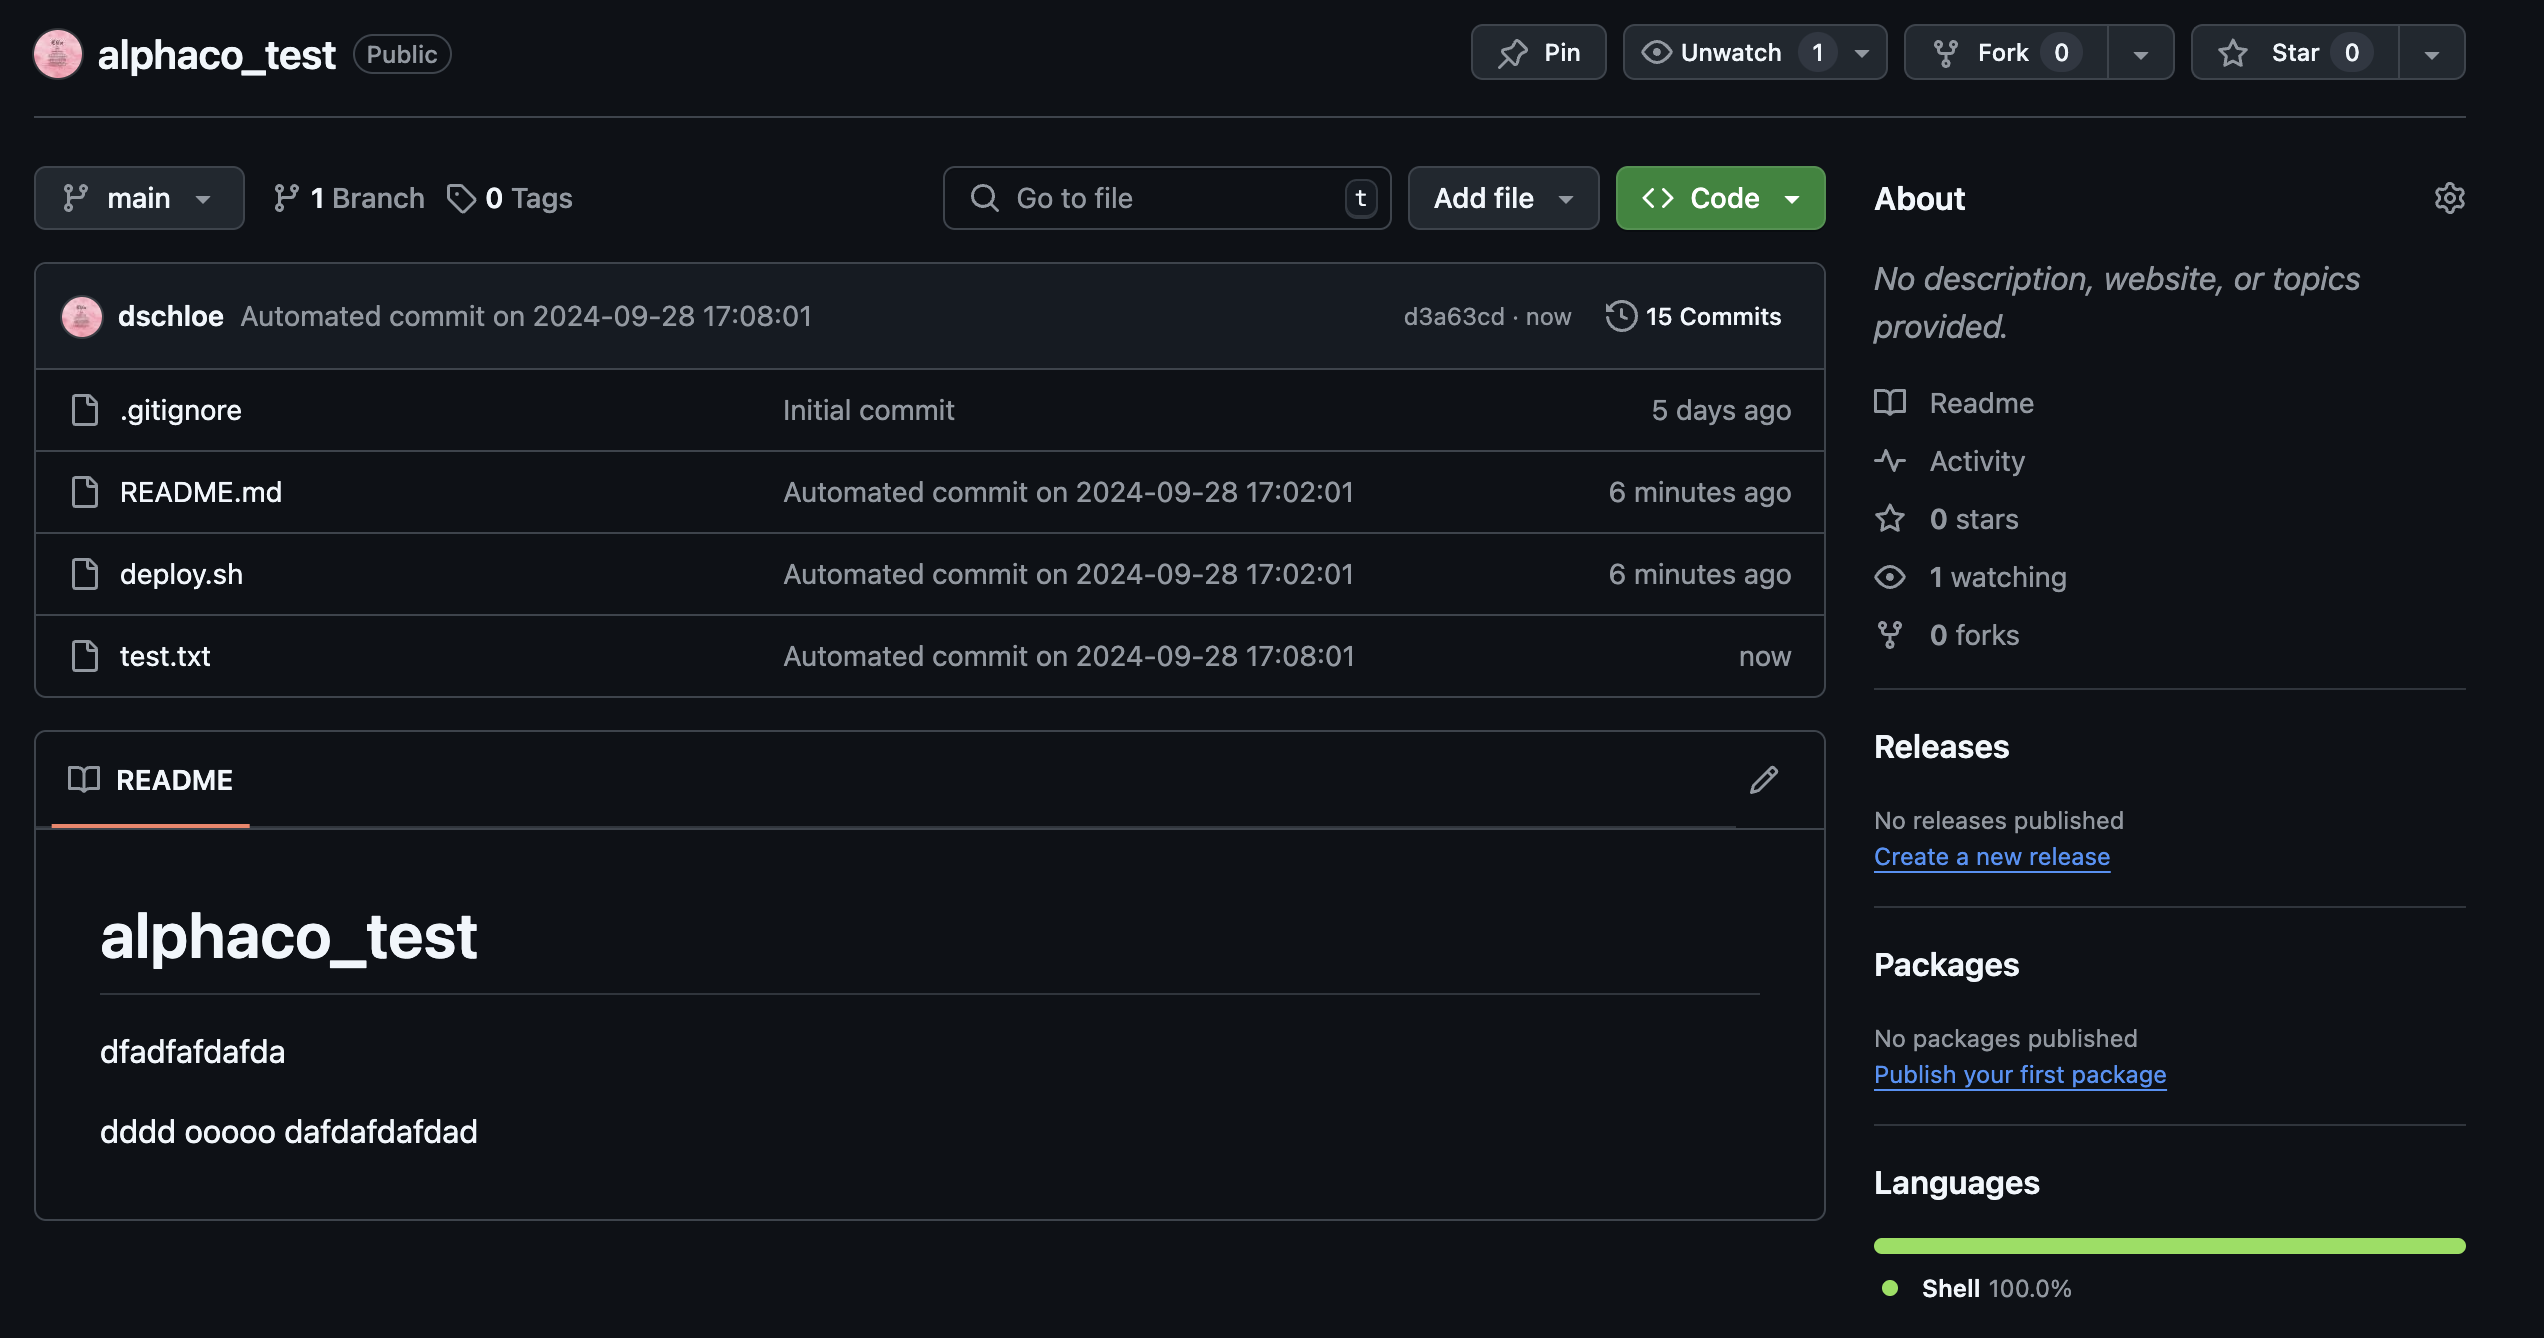The width and height of the screenshot is (2544, 1338).
Task: View the 1 Branch list
Action: click(349, 198)
